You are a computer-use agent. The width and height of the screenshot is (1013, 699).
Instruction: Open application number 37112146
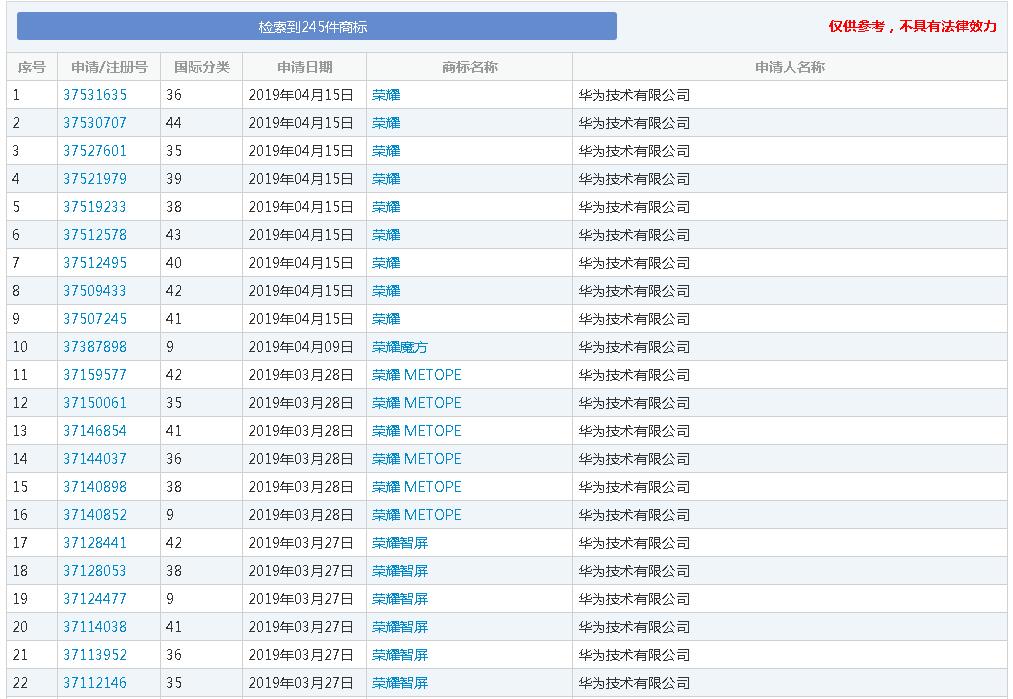95,683
